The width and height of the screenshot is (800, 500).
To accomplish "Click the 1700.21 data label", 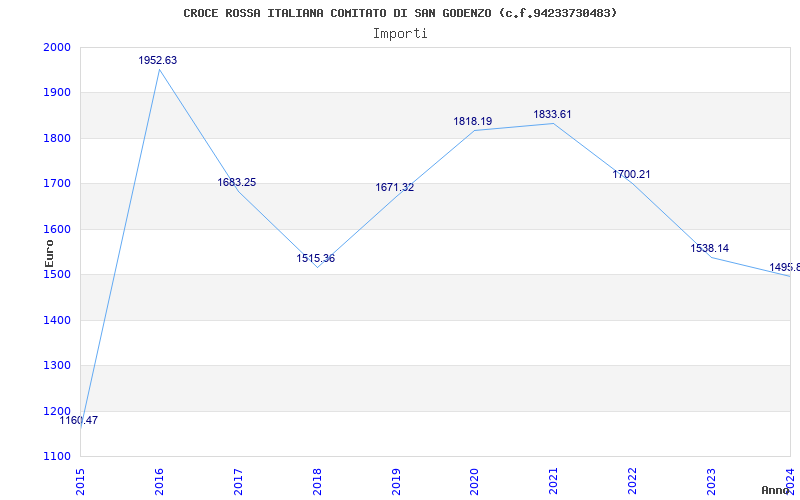I will click(x=632, y=174).
